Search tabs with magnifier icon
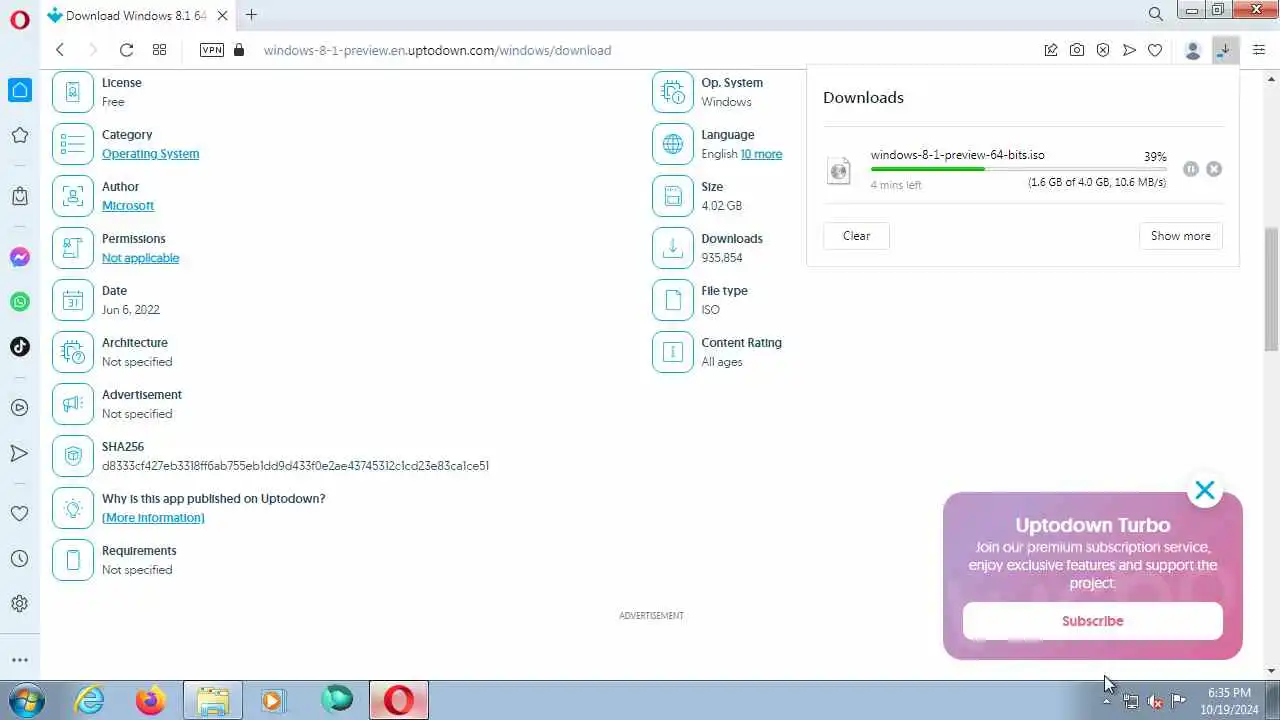 [x=1156, y=15]
